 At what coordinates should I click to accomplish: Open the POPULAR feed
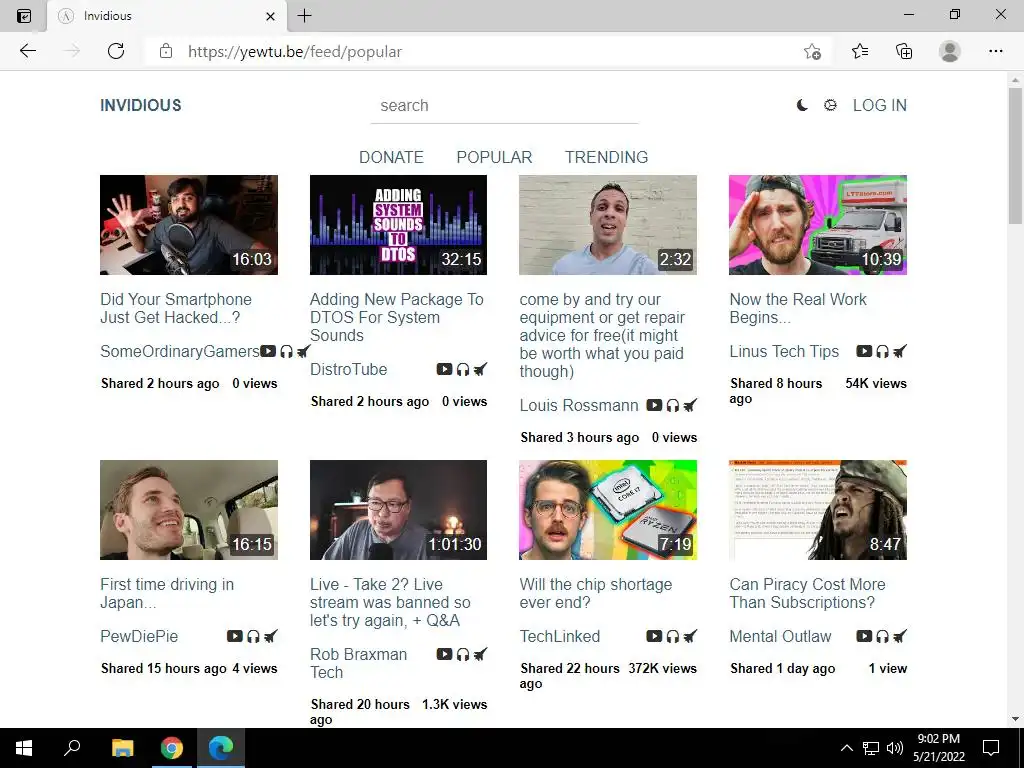click(494, 157)
